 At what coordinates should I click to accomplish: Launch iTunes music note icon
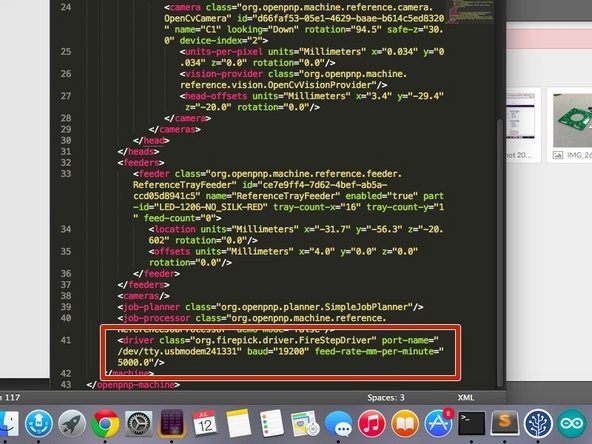372,424
